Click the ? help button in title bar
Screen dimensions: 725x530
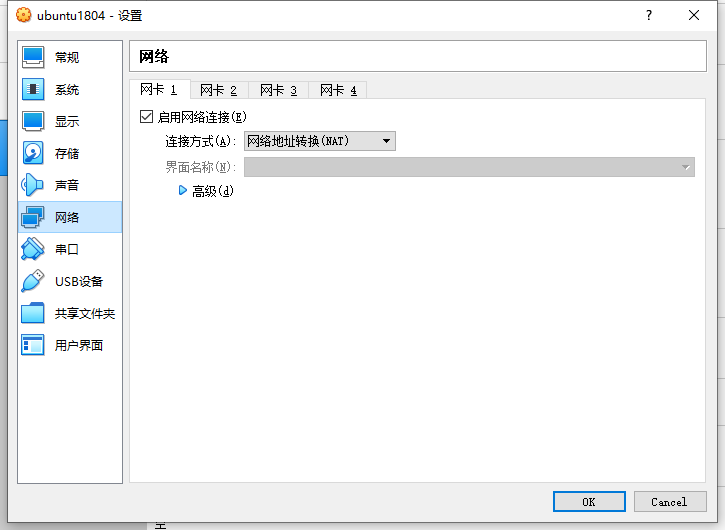649,15
